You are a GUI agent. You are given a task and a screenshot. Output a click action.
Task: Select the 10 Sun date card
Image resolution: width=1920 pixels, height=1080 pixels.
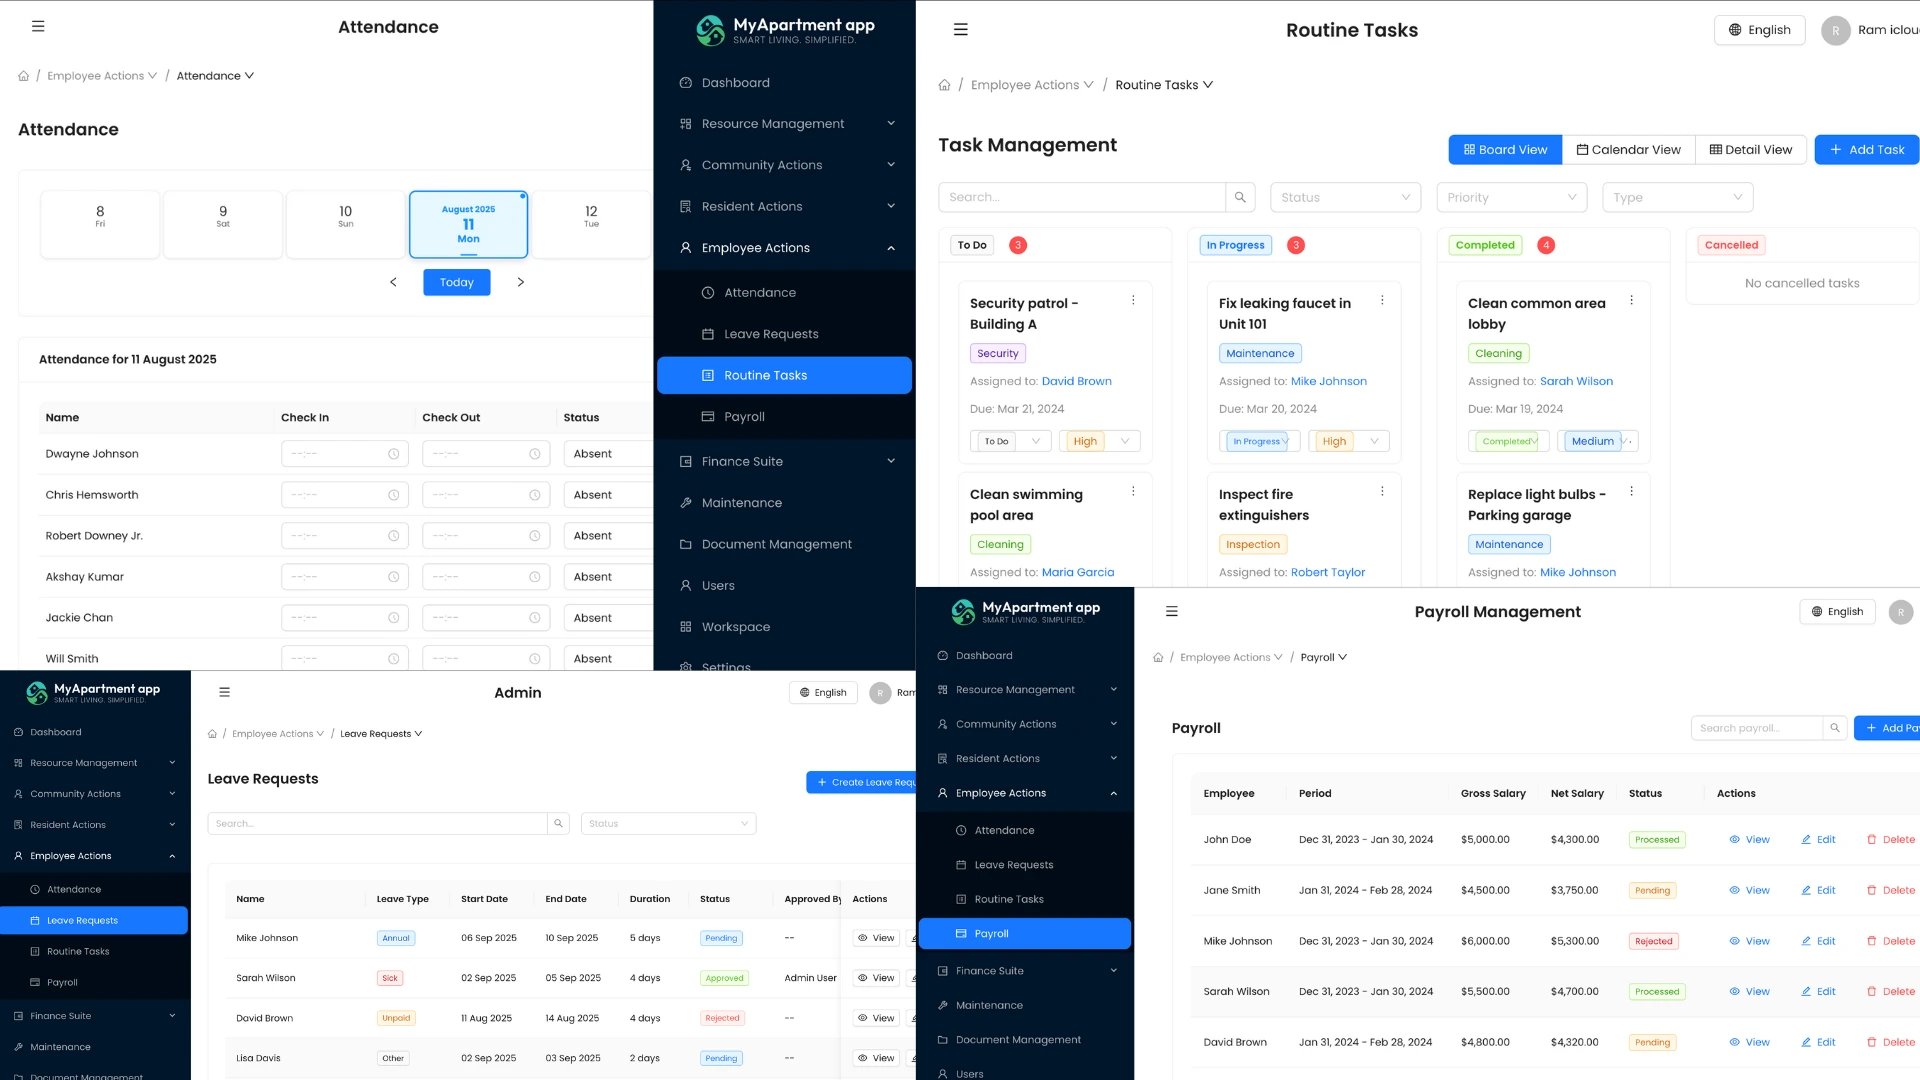345,224
